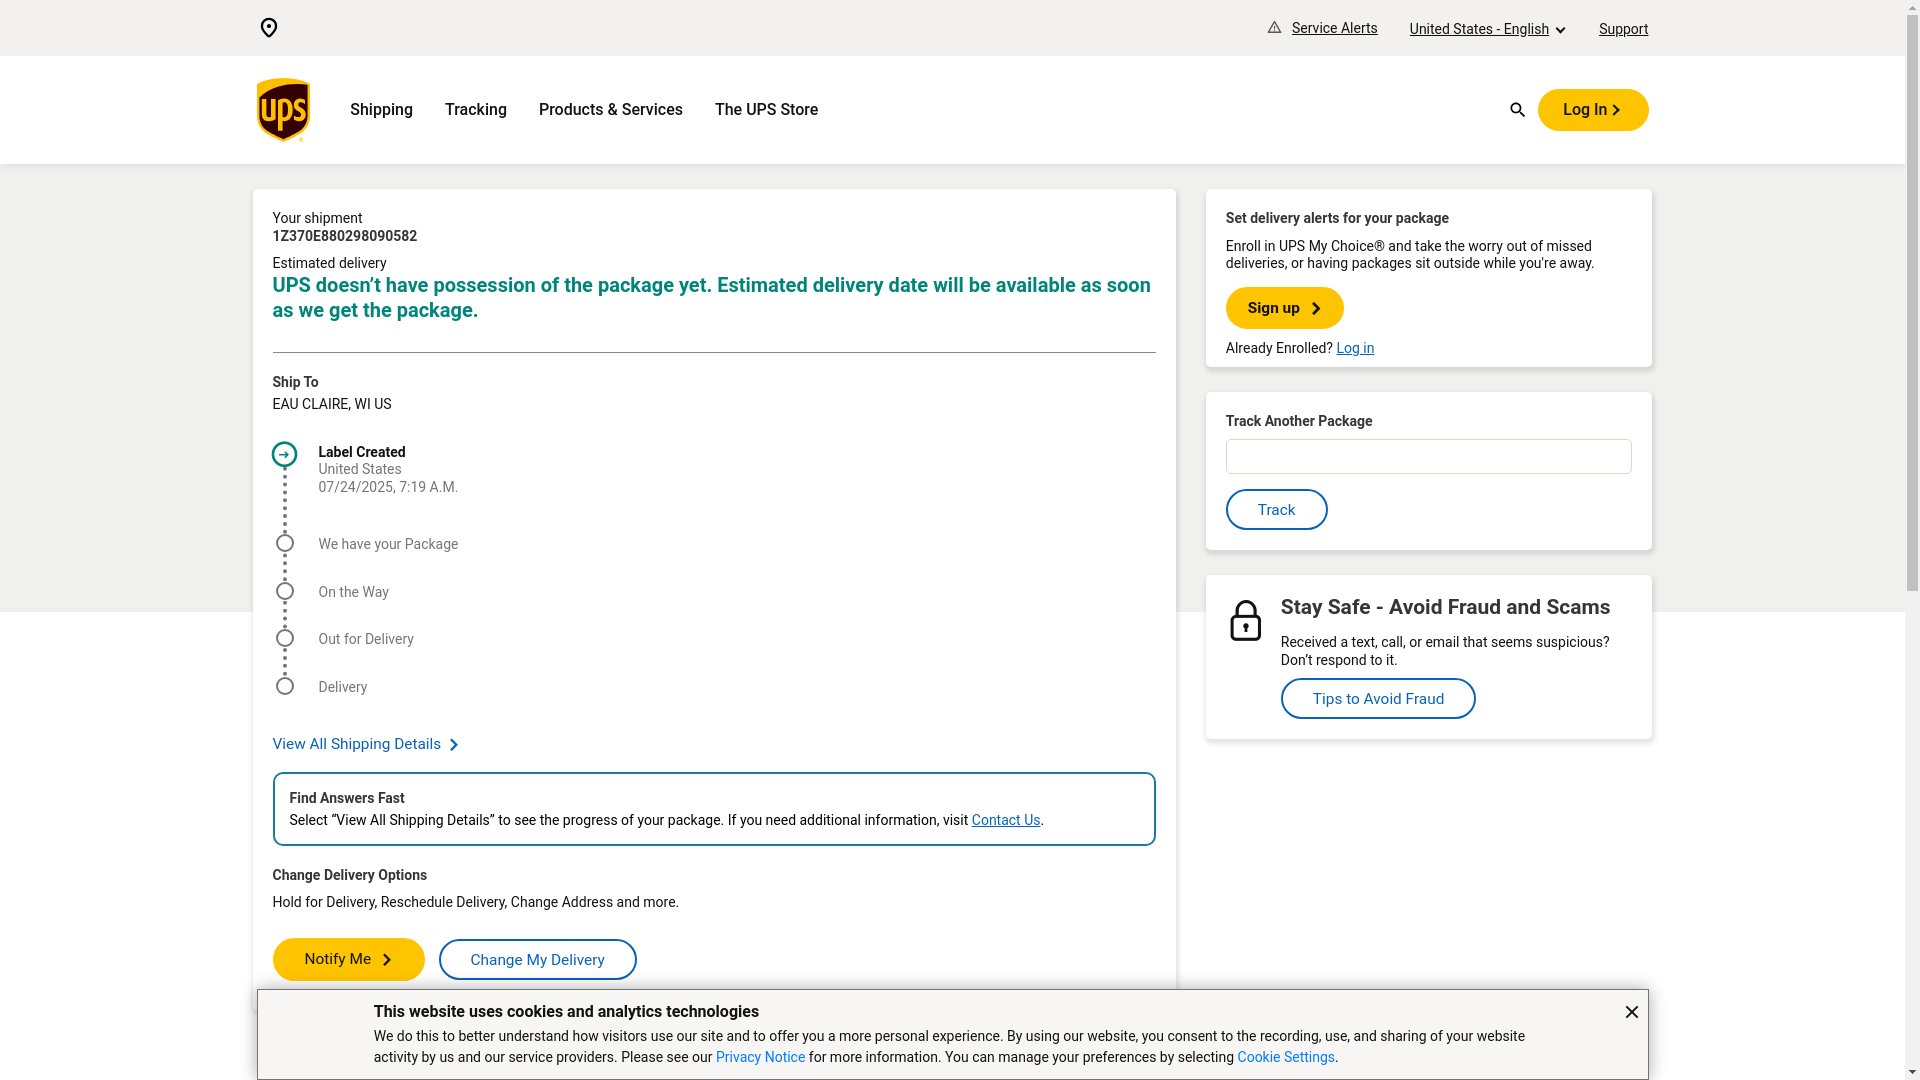
Task: Click the On the Way step circle
Action: [x=285, y=591]
